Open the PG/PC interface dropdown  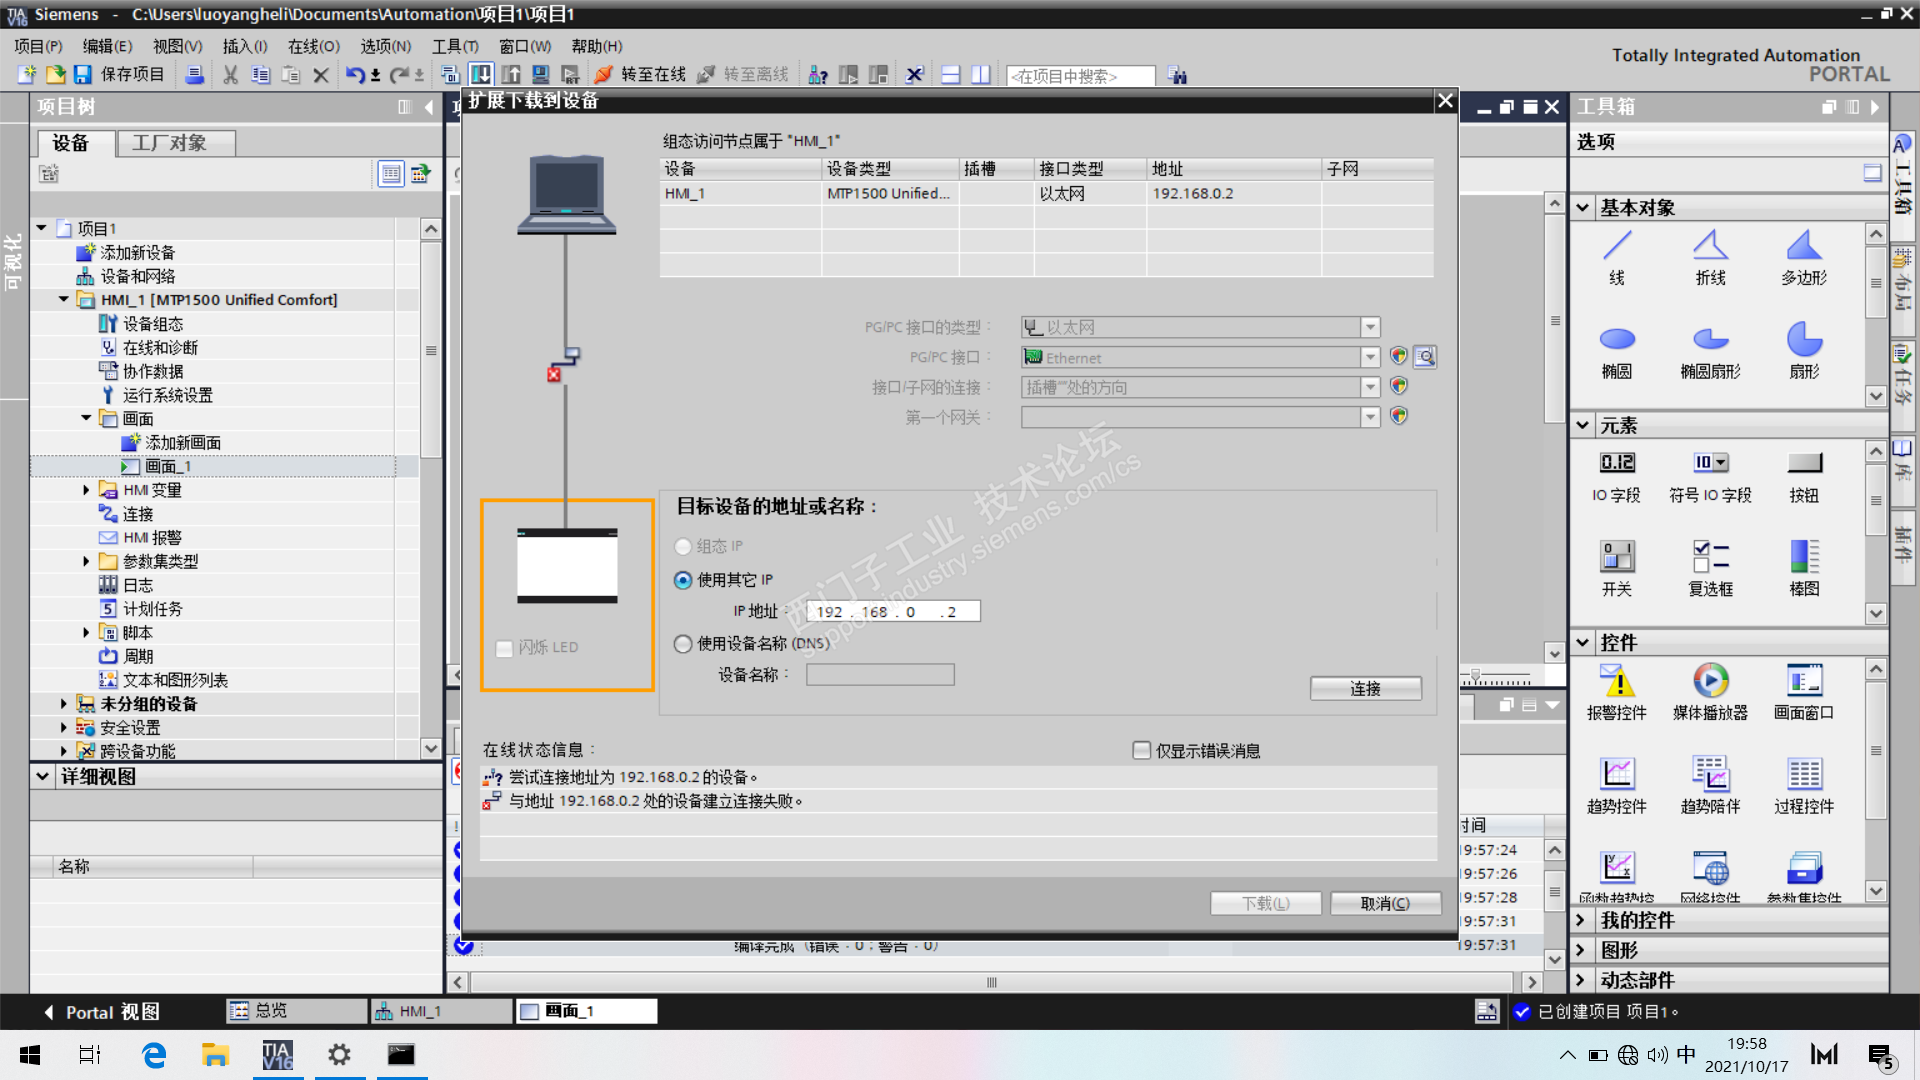point(1370,358)
